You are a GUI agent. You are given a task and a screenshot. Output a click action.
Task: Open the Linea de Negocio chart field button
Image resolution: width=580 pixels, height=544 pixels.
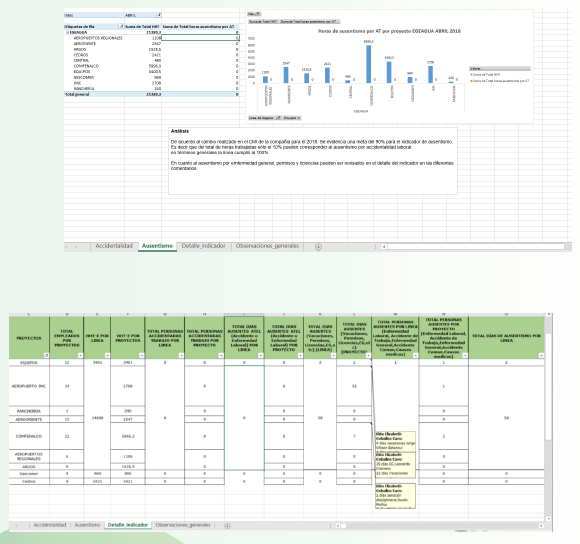(265, 118)
